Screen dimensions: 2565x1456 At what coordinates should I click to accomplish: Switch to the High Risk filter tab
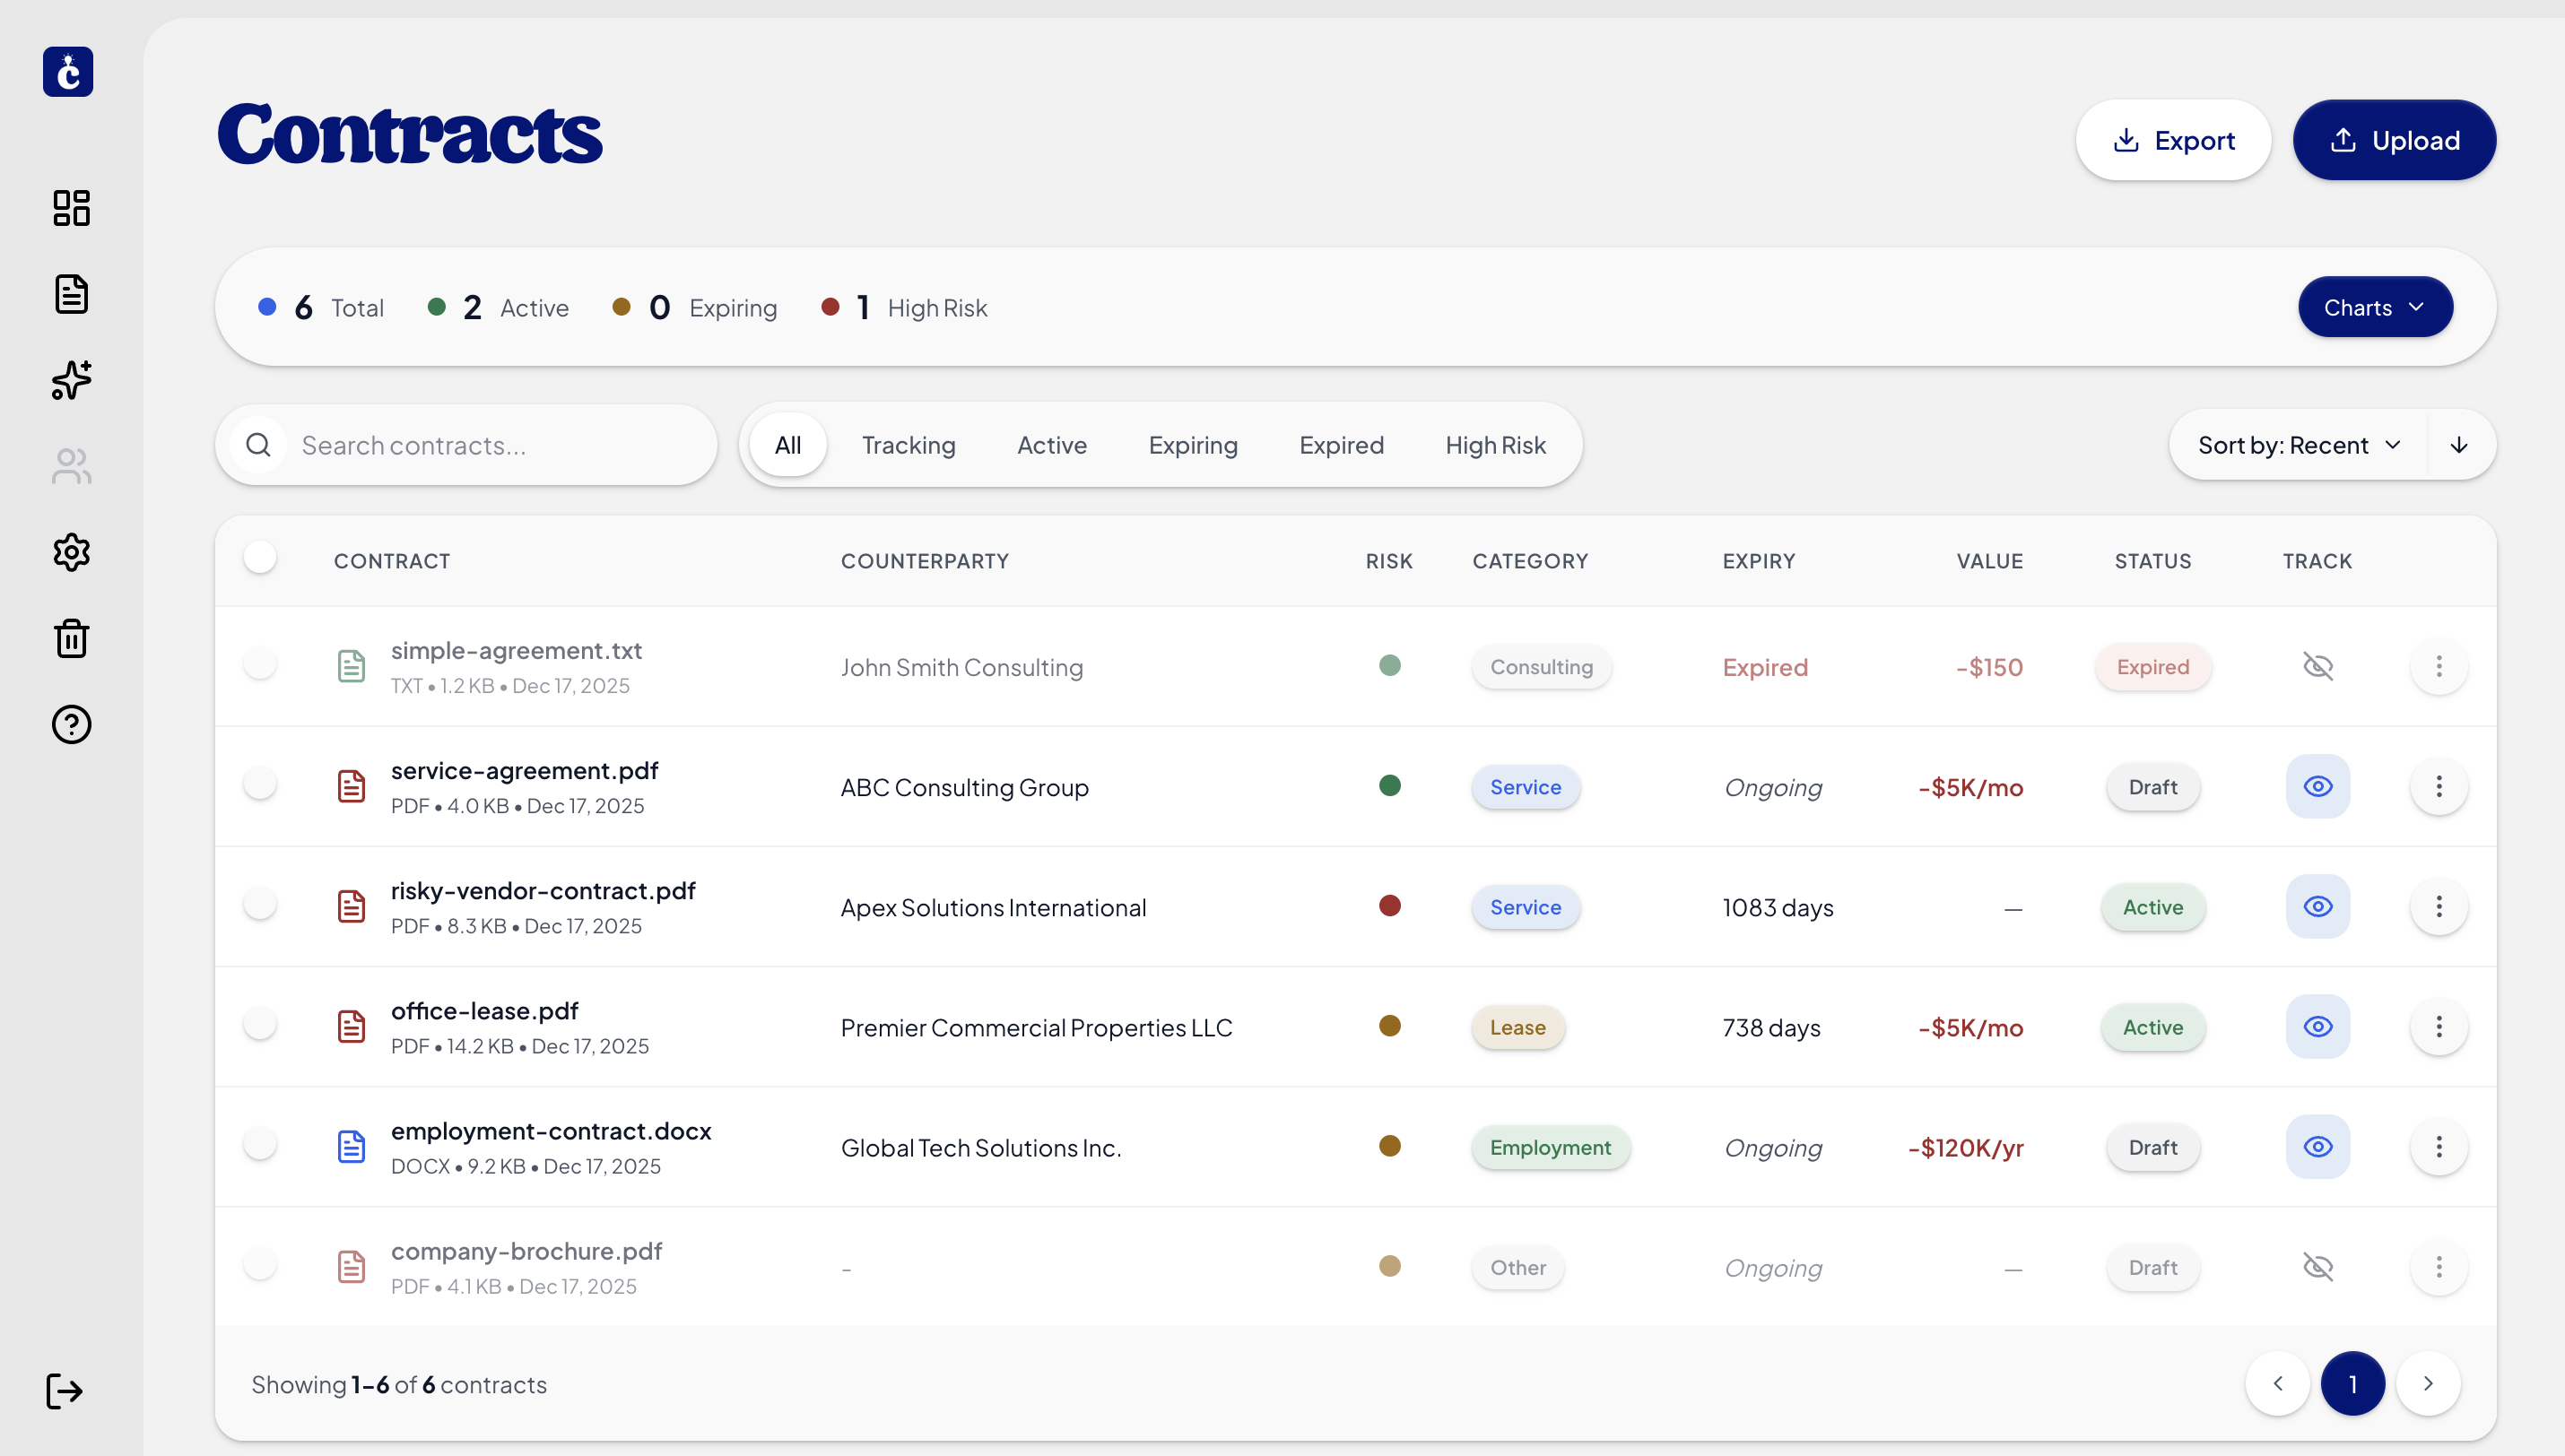[1495, 445]
